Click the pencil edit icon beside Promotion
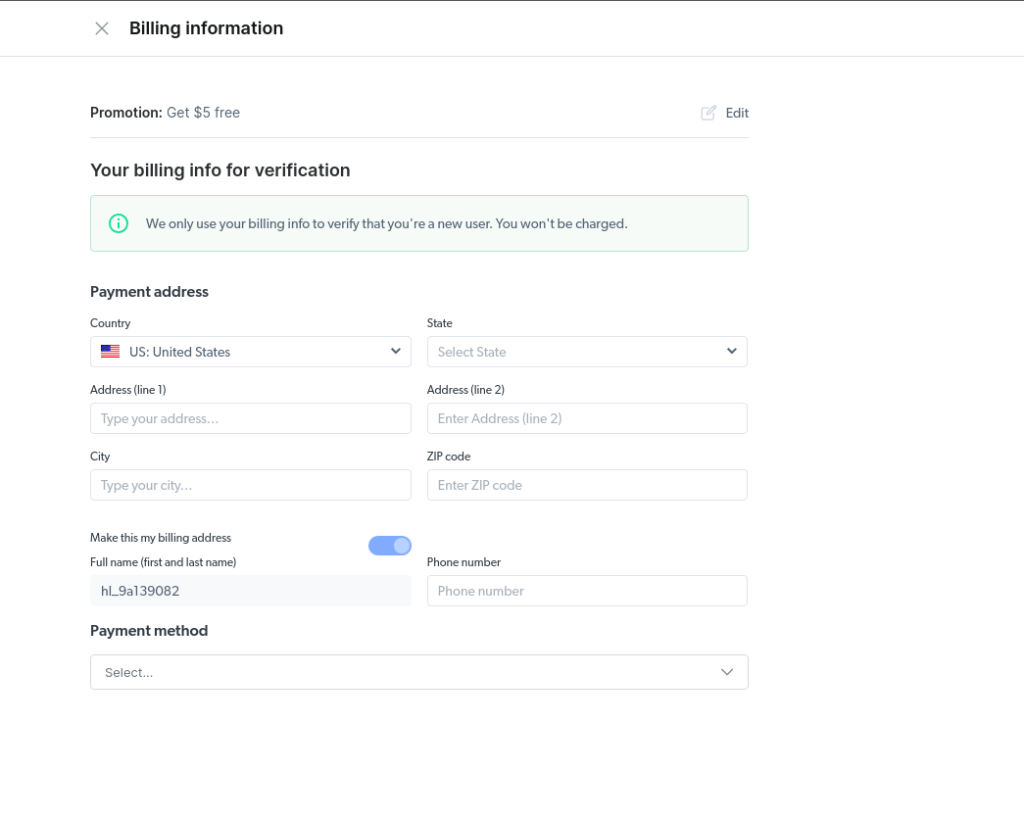The height and width of the screenshot is (818, 1024). [708, 113]
